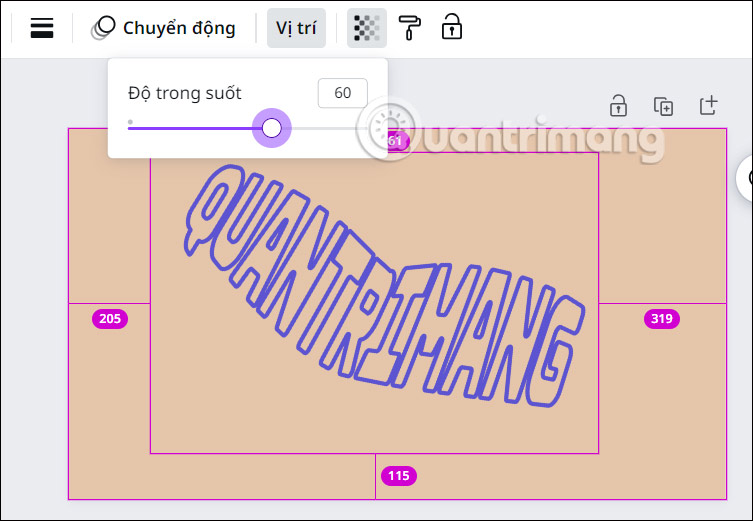Screen dimensions: 753x521
Task: Open the hamburger line-style menu icon
Action: (x=42, y=28)
